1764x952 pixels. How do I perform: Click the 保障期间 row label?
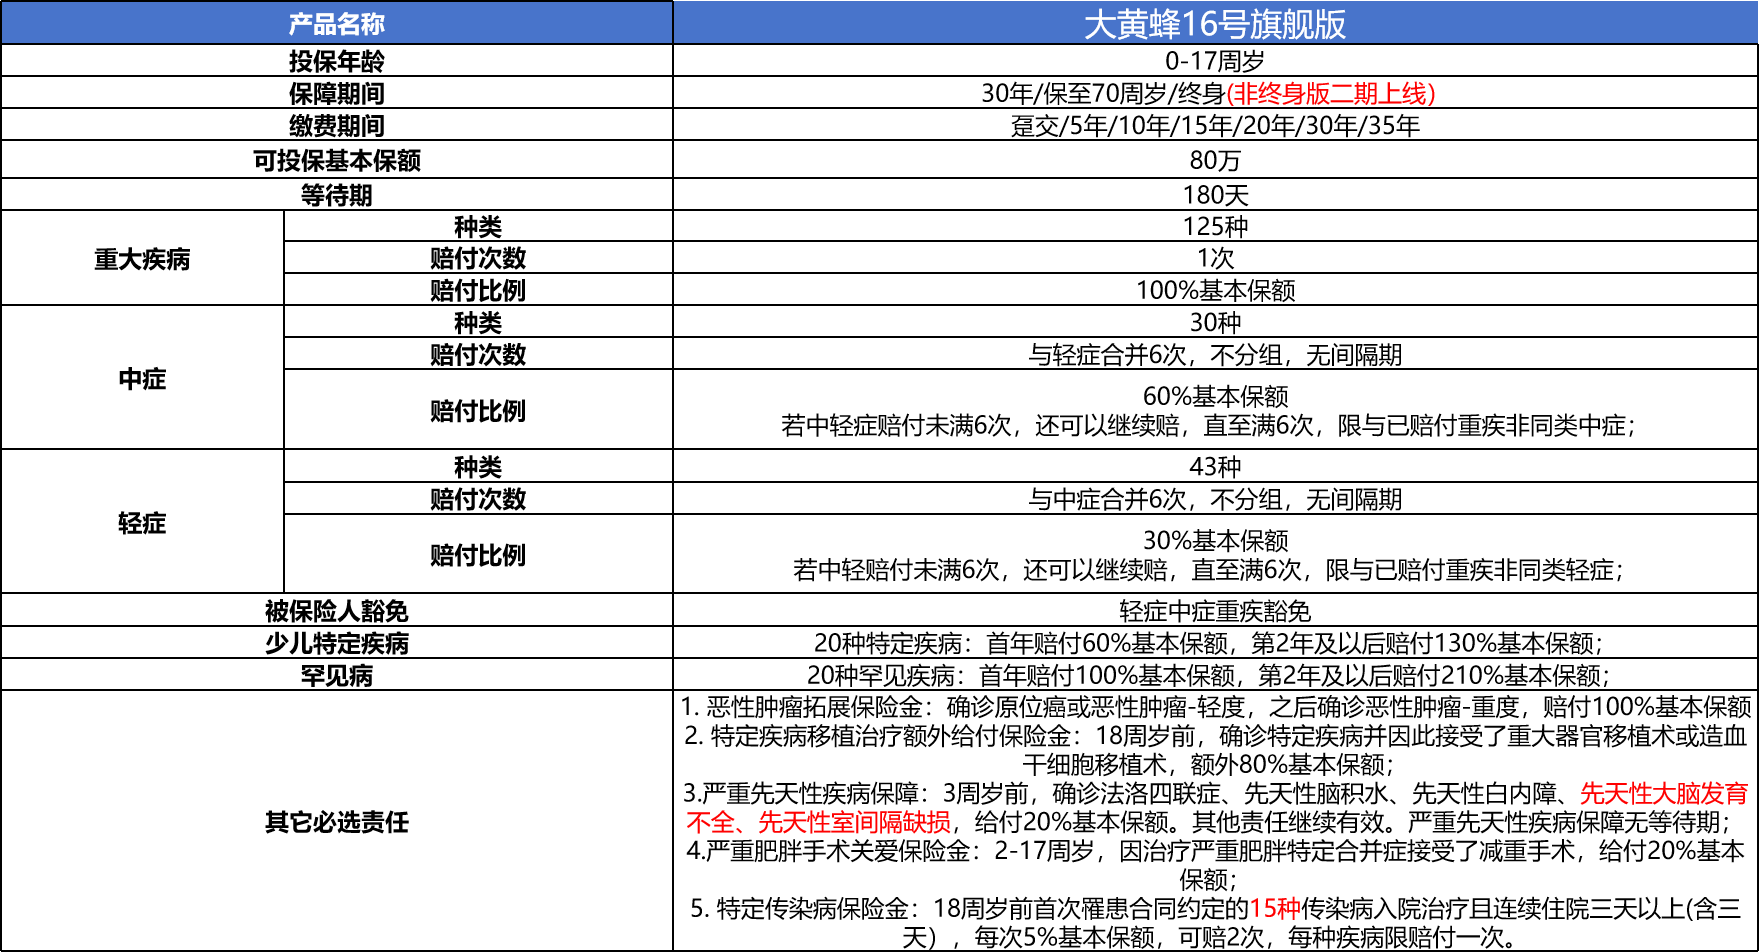[x=337, y=93]
